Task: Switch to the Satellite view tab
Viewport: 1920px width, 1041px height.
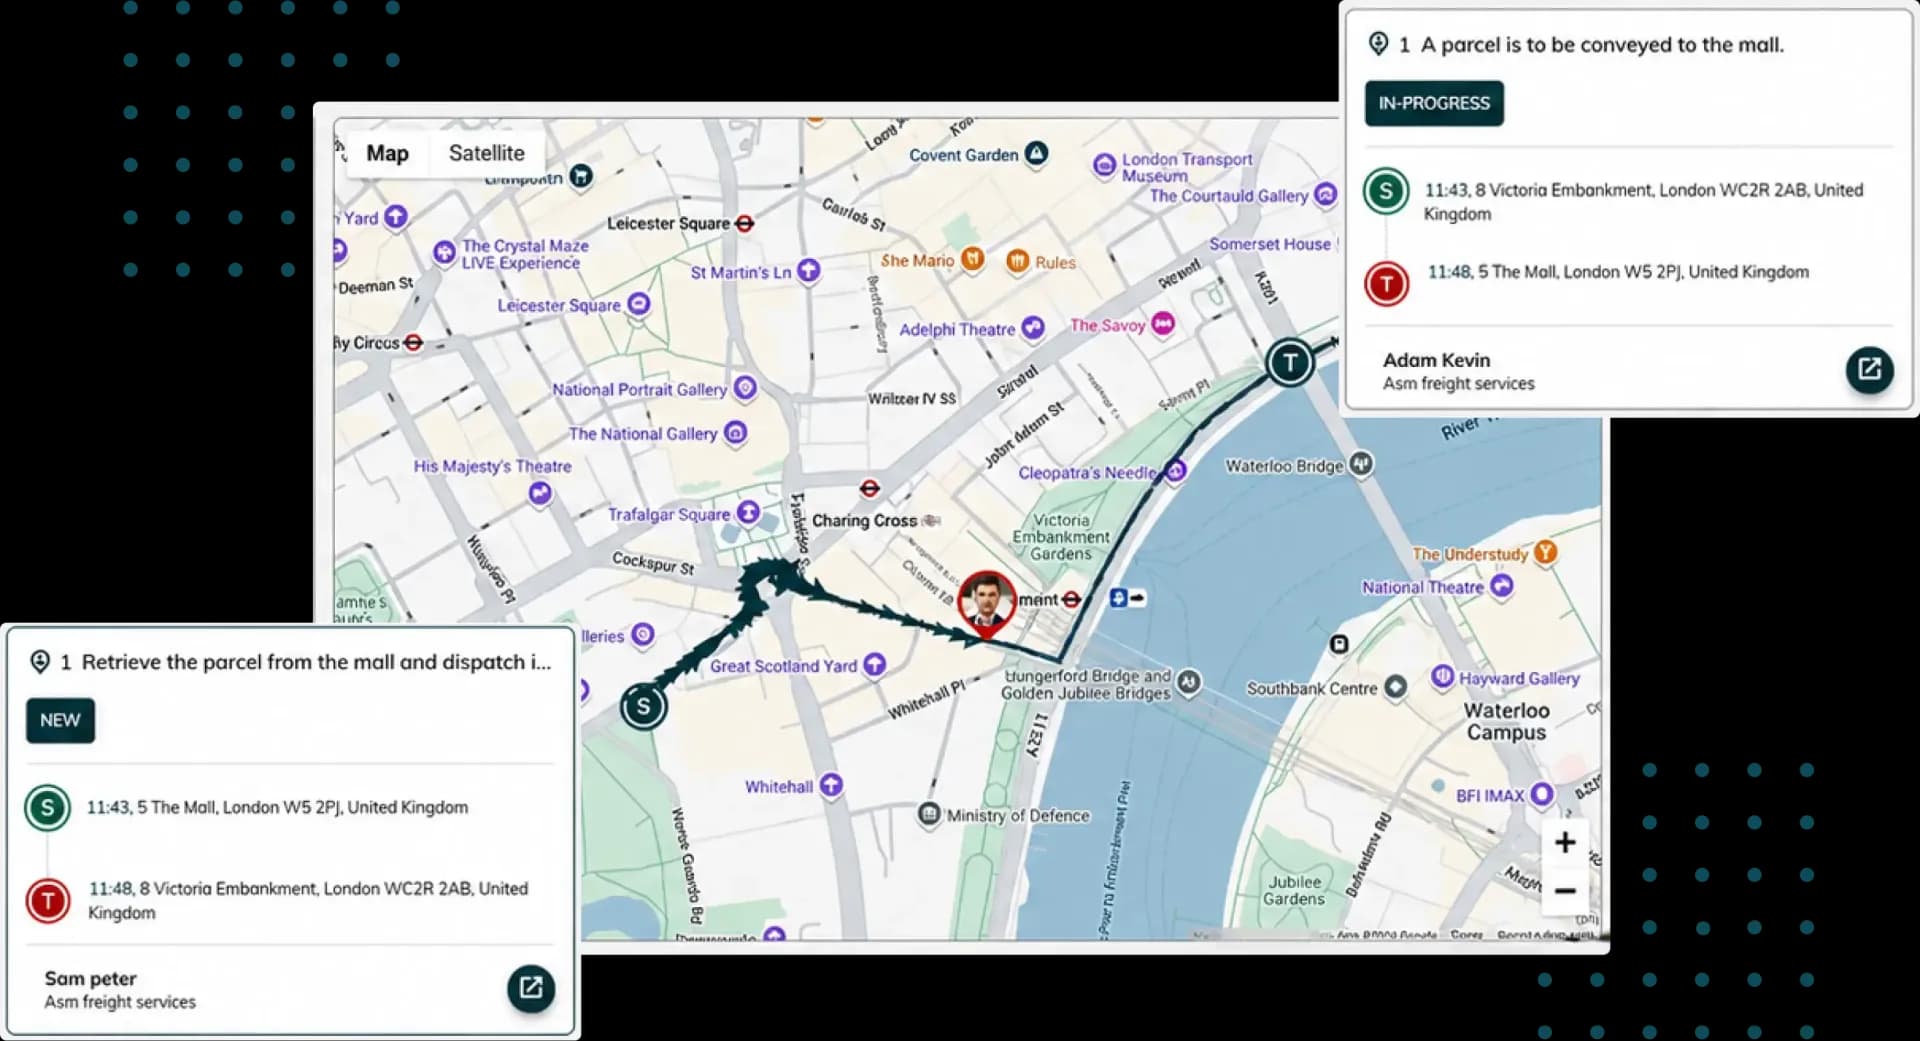Action: click(x=486, y=153)
